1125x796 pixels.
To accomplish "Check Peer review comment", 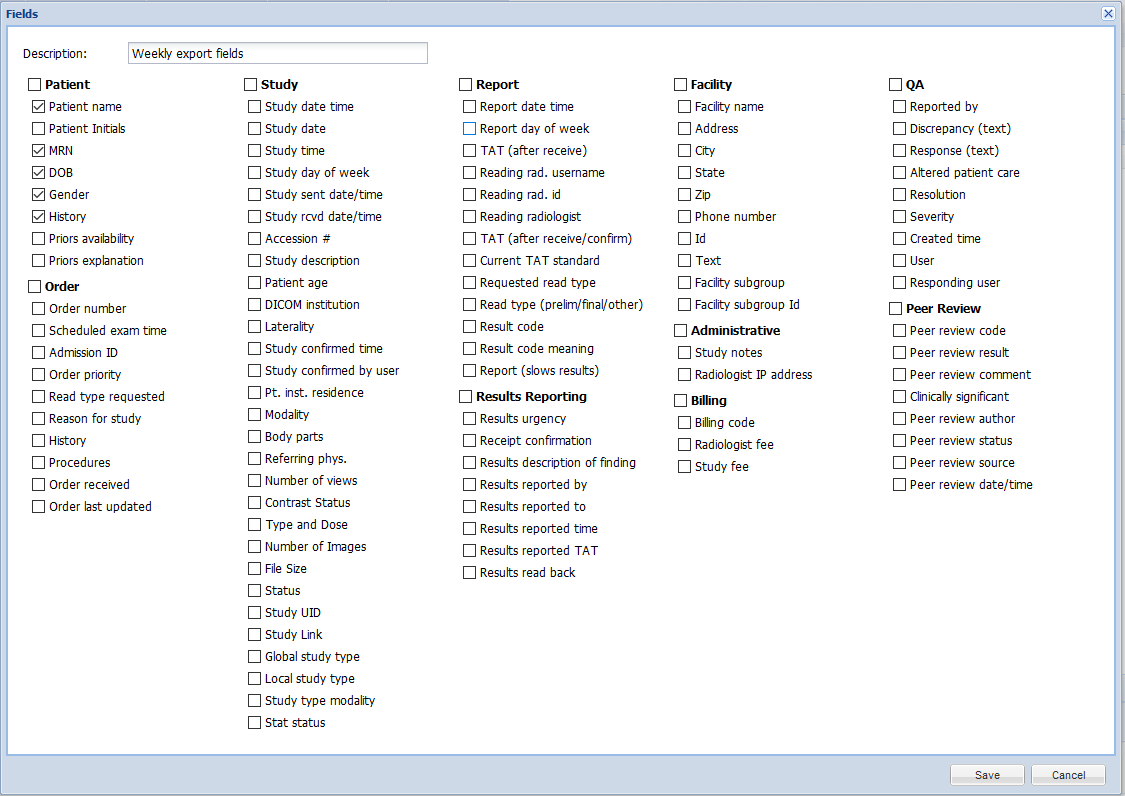I will (x=900, y=375).
